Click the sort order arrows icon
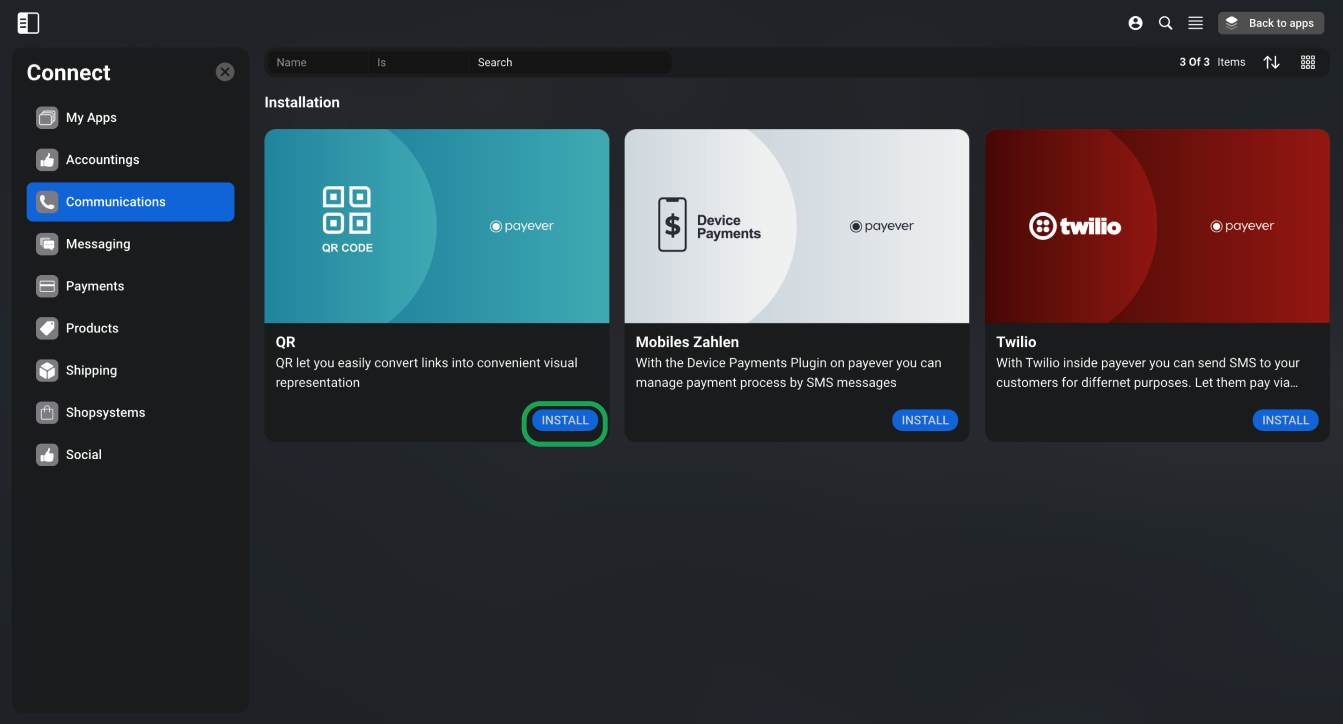This screenshot has width=1343, height=724. 1271,62
